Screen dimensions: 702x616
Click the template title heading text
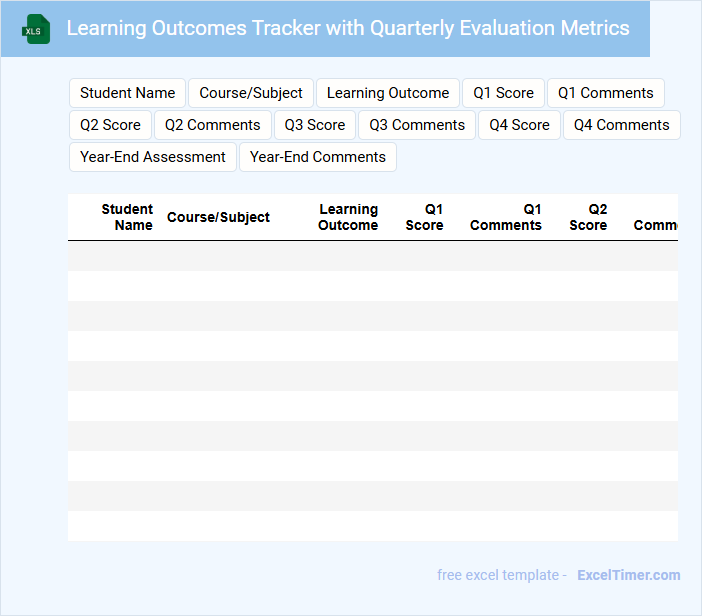[x=348, y=28]
